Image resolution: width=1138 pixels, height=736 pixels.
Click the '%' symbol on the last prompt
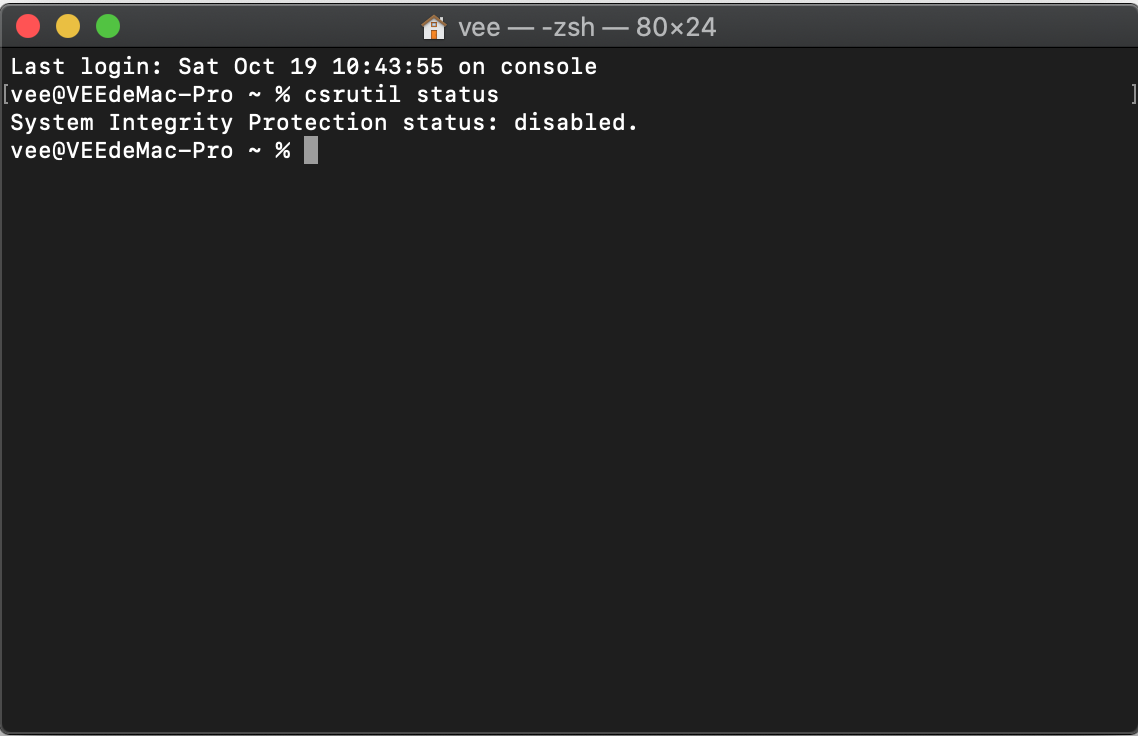pyautogui.click(x=282, y=150)
